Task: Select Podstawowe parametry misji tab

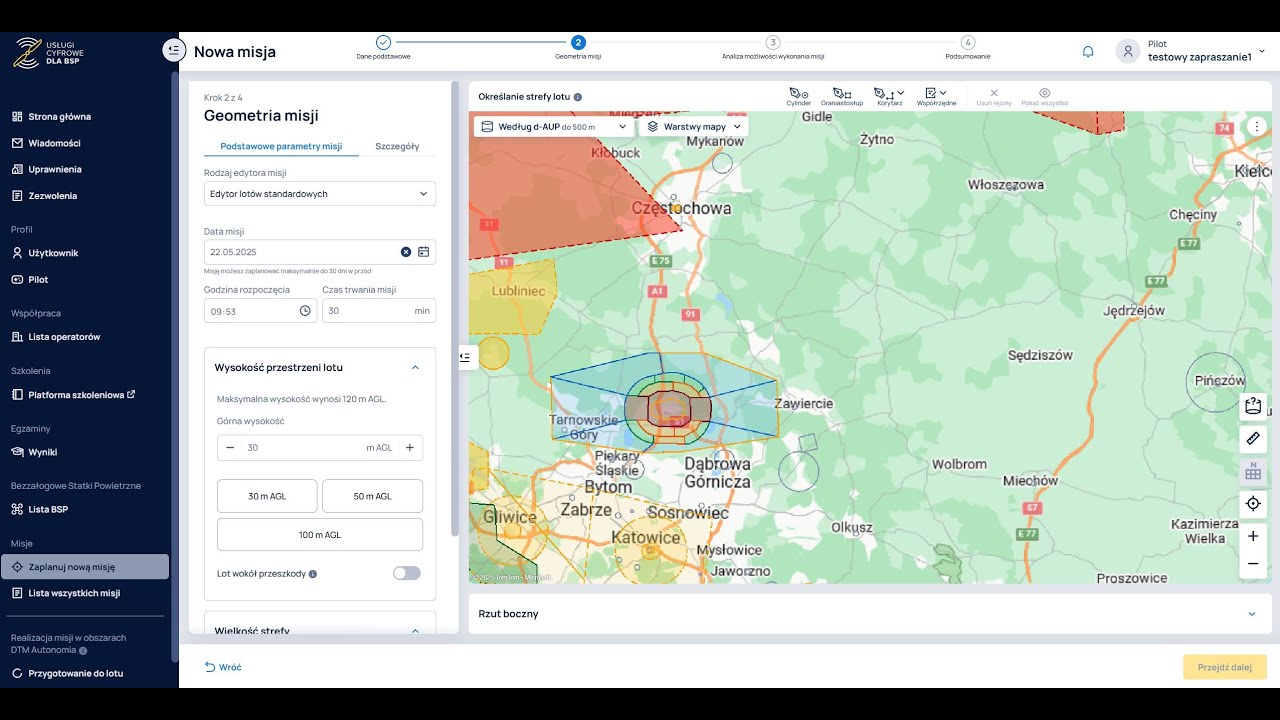Action: pos(281,146)
